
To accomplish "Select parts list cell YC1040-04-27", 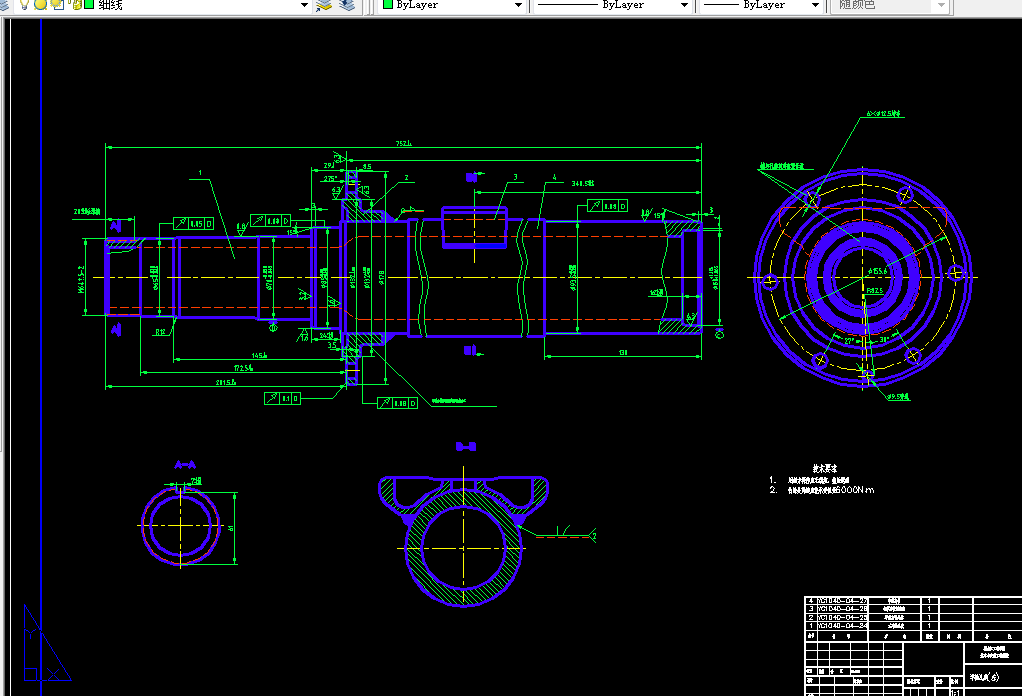I will [842, 600].
